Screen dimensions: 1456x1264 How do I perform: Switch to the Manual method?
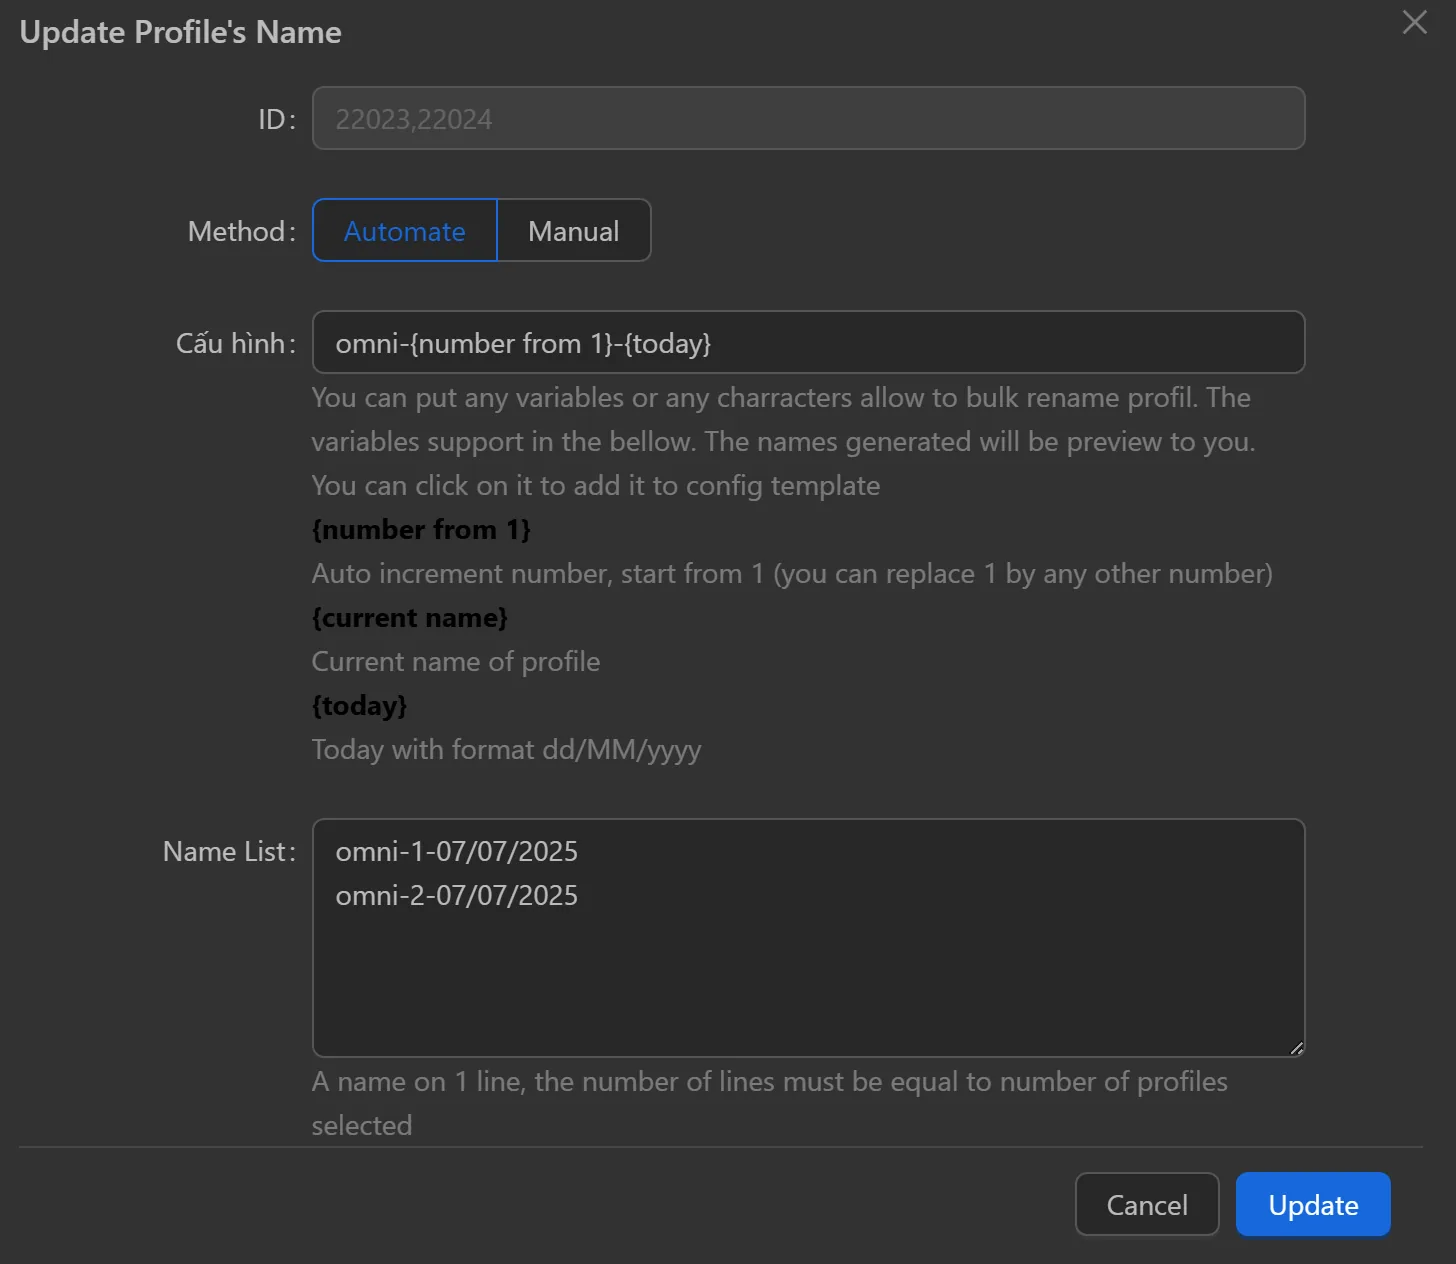pyautogui.click(x=574, y=230)
